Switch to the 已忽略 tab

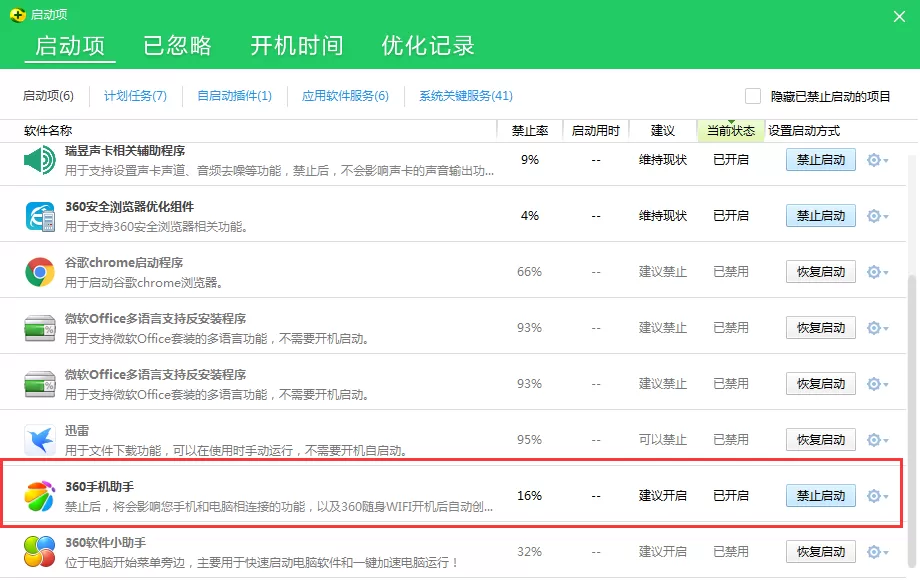[x=177, y=46]
